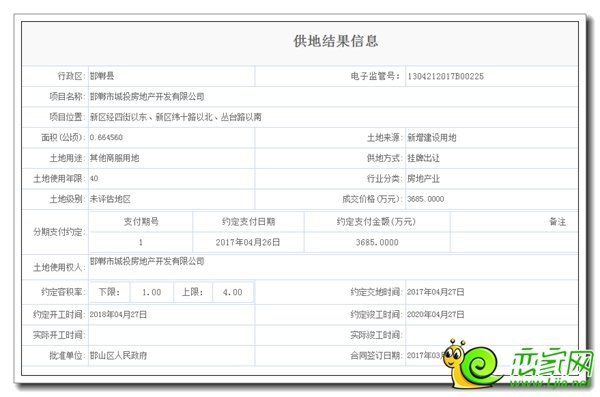Click the 支付期号 column header
This screenshot has width=600, height=397.
(141, 222)
